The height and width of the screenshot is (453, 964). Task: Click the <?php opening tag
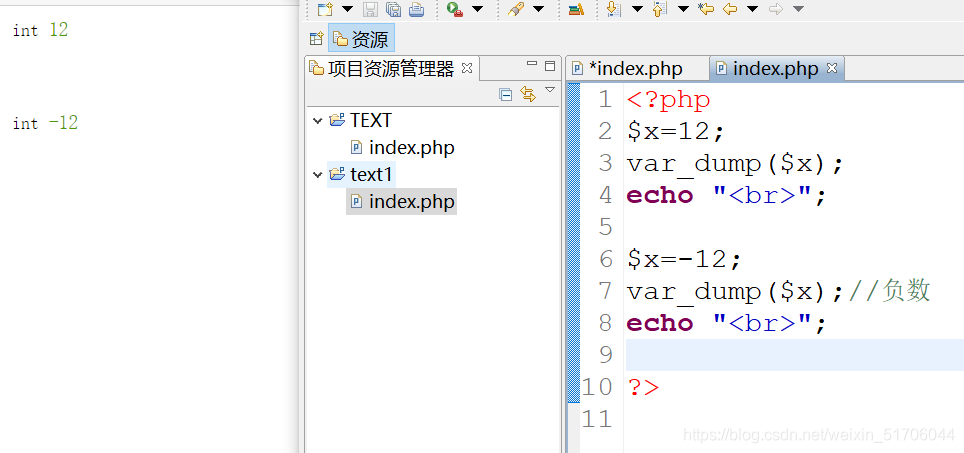click(x=668, y=100)
